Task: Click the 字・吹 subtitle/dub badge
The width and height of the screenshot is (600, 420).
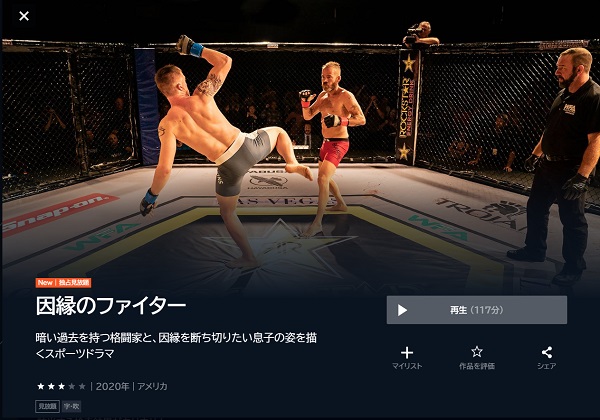Action: click(x=72, y=406)
